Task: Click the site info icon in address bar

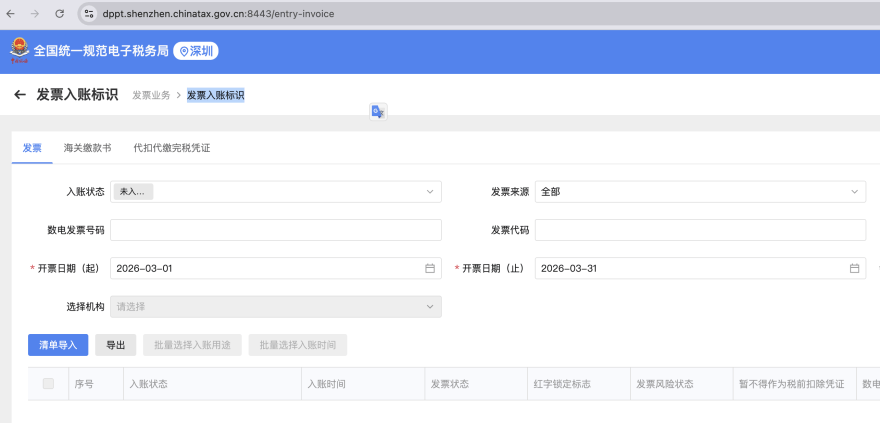Action: (89, 14)
